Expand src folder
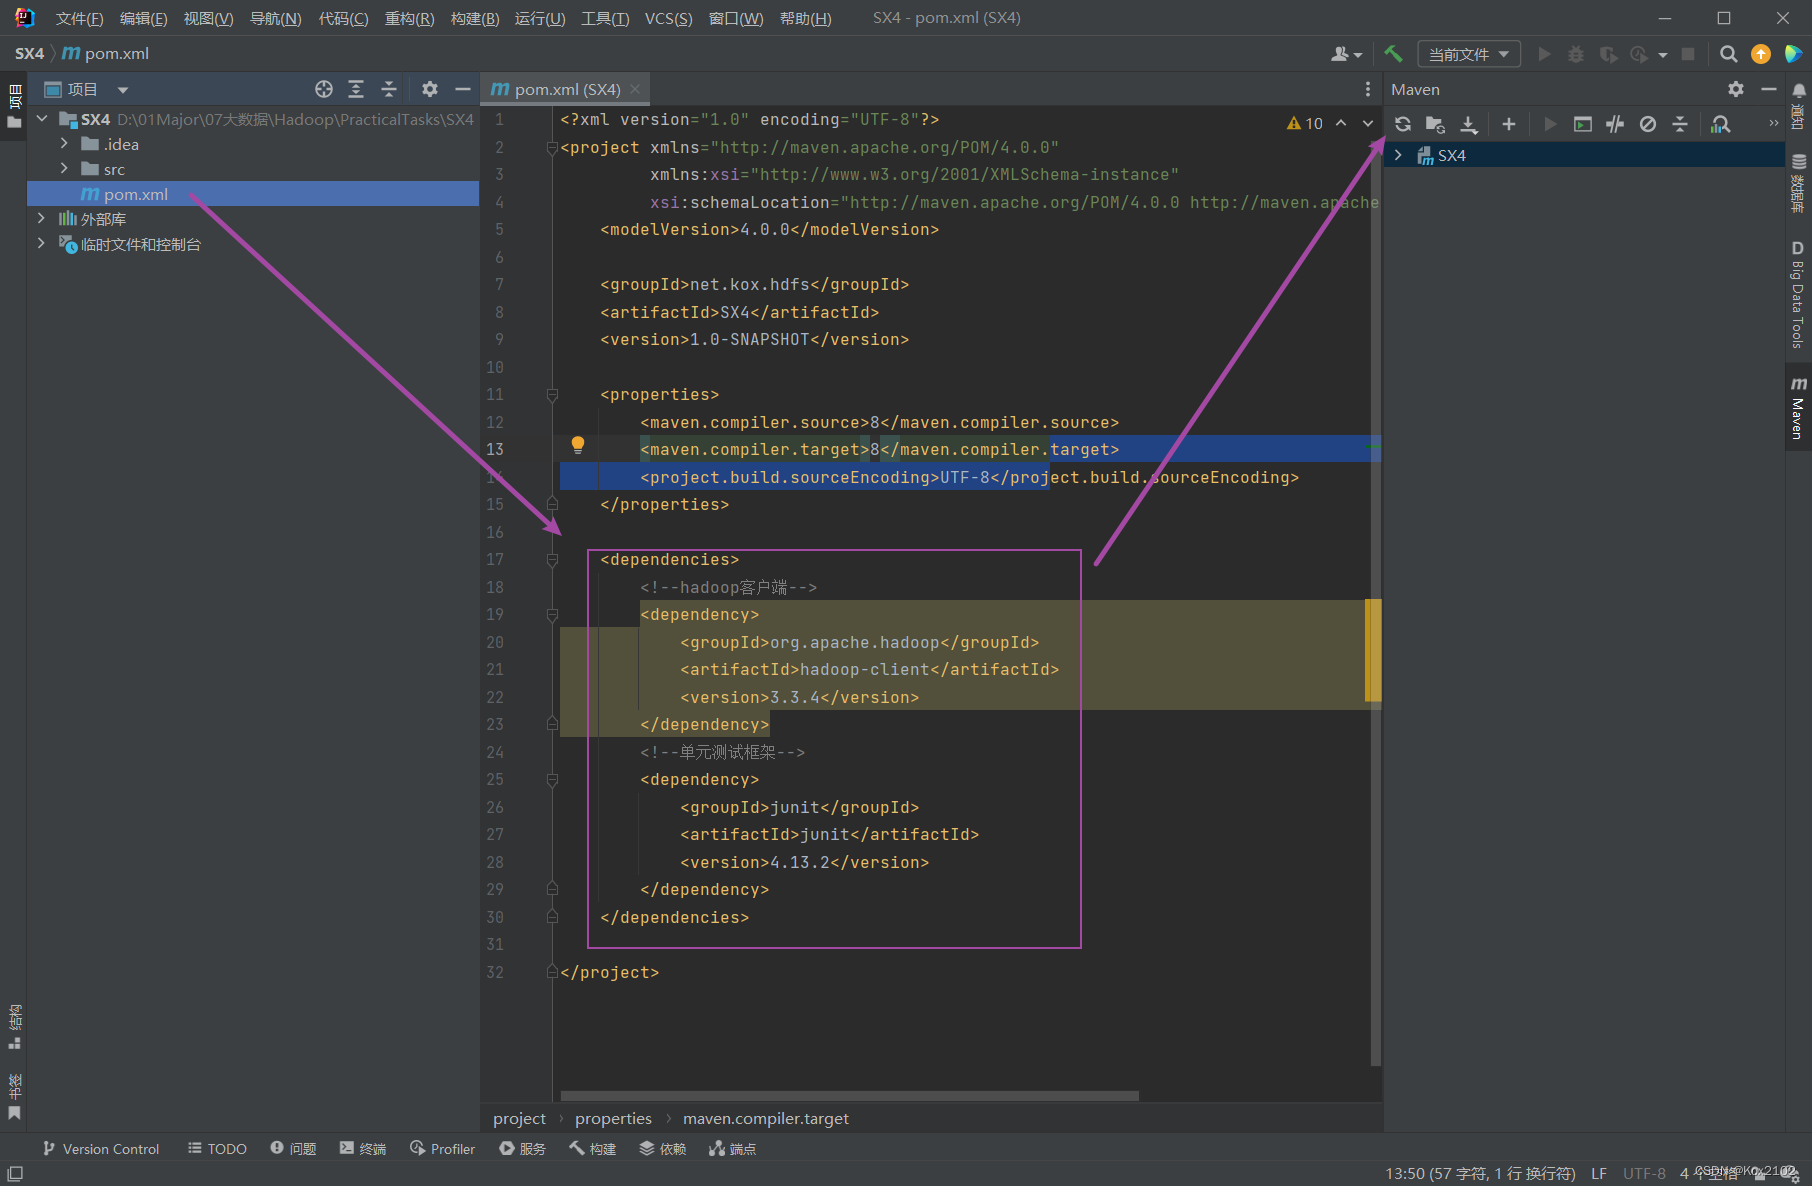 click(x=64, y=169)
